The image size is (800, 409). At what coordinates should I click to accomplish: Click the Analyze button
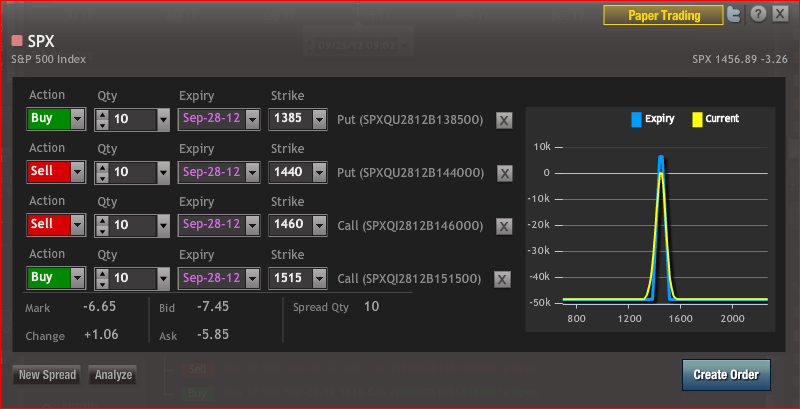point(113,375)
